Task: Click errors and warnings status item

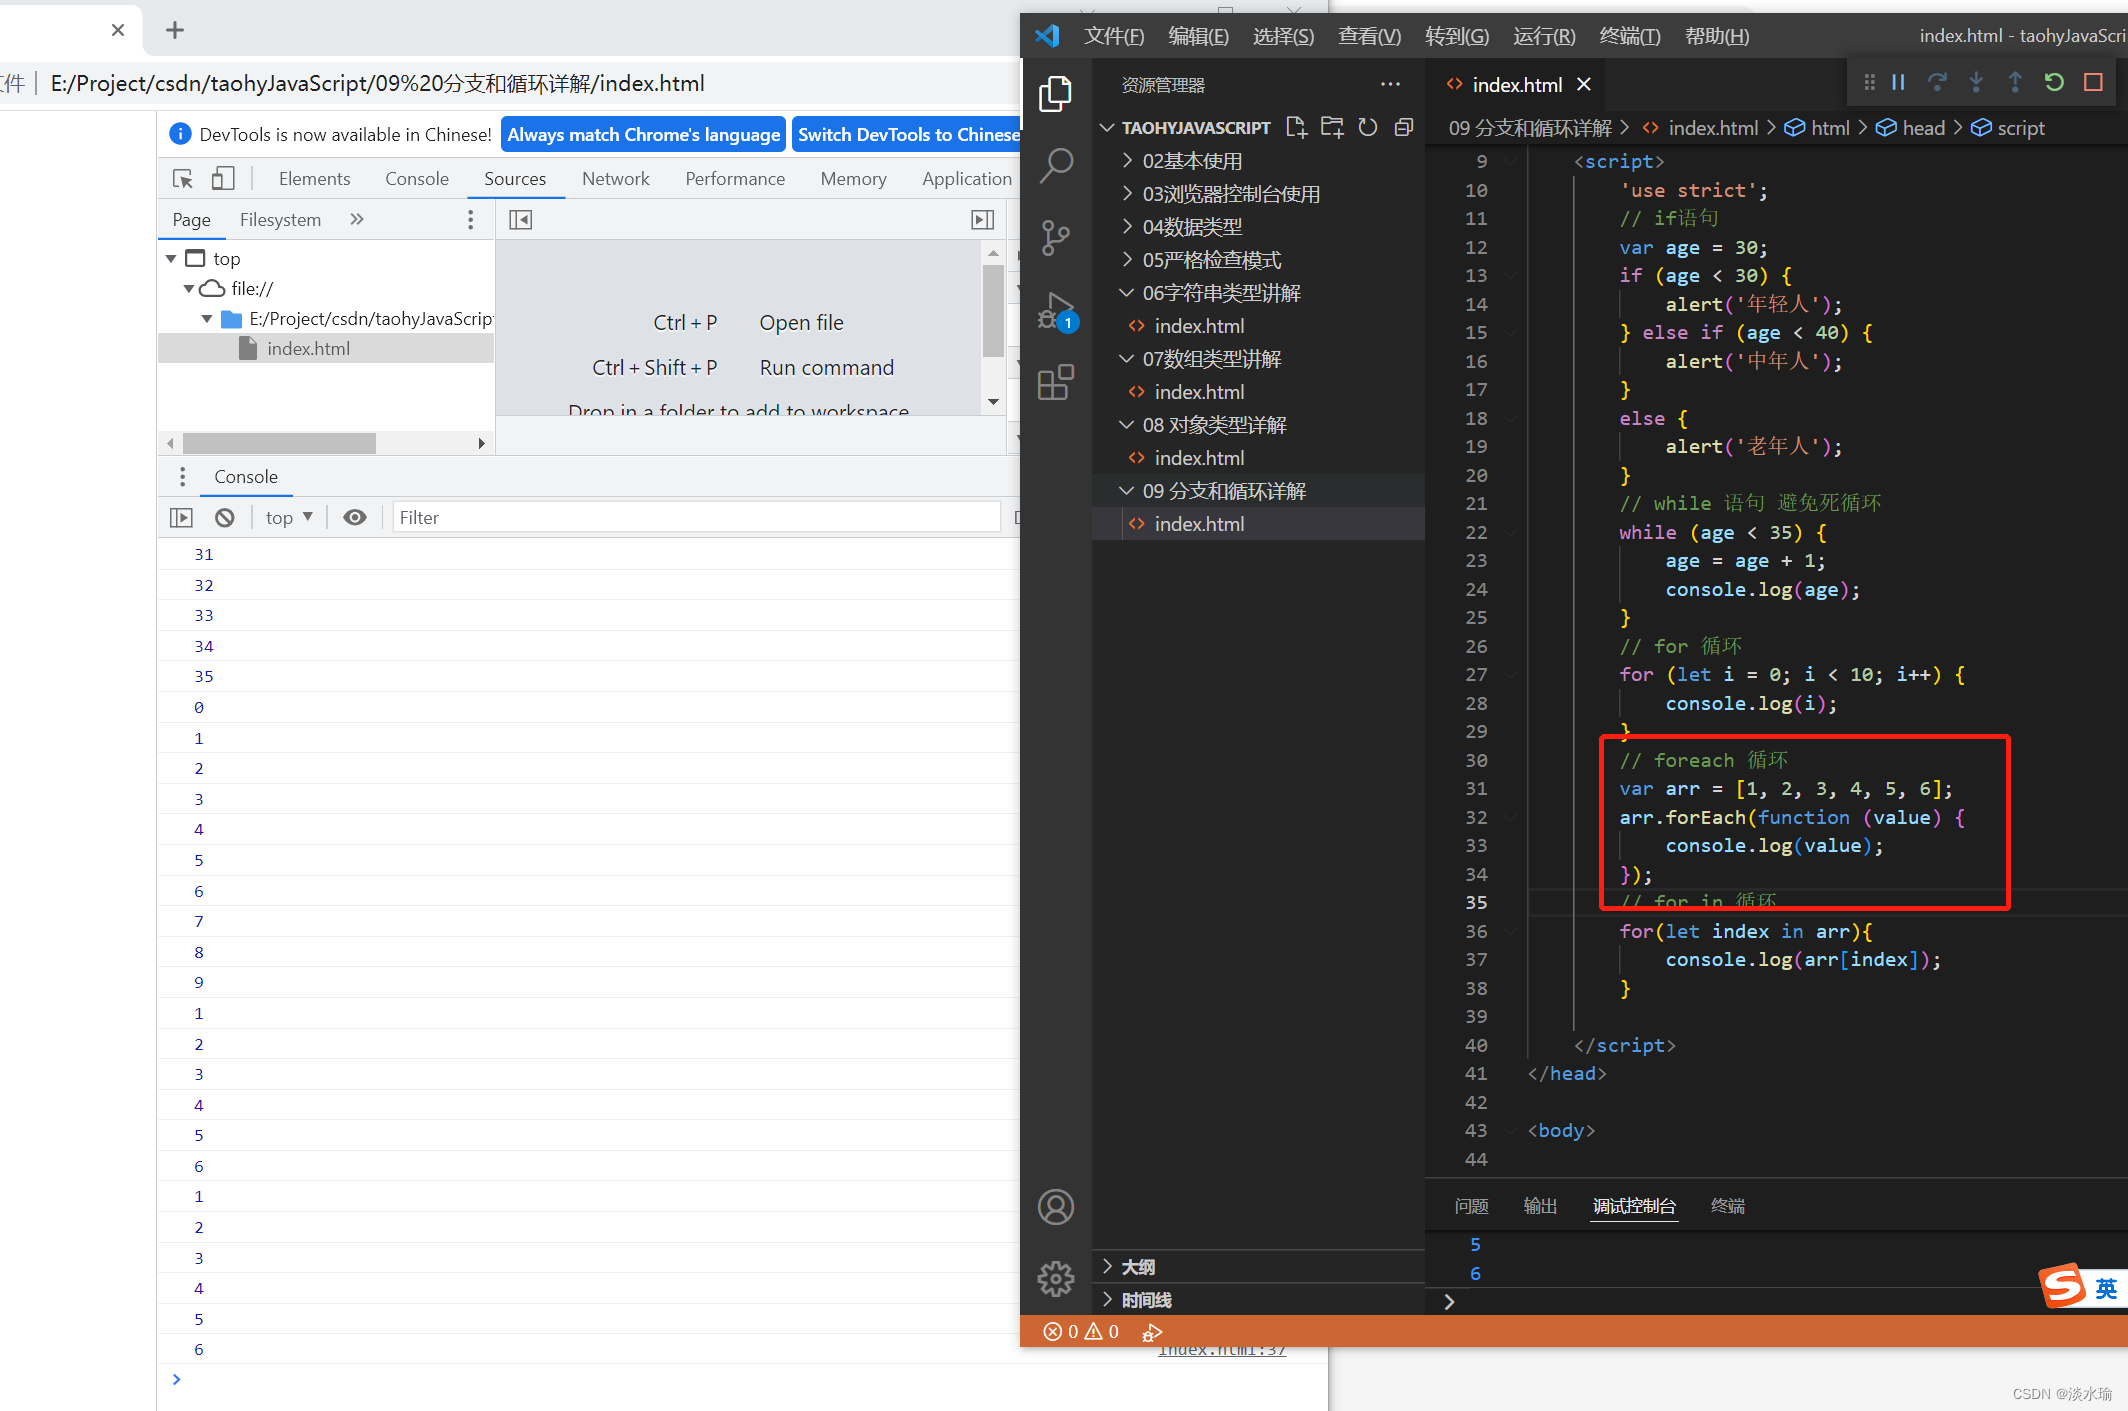Action: click(1081, 1332)
